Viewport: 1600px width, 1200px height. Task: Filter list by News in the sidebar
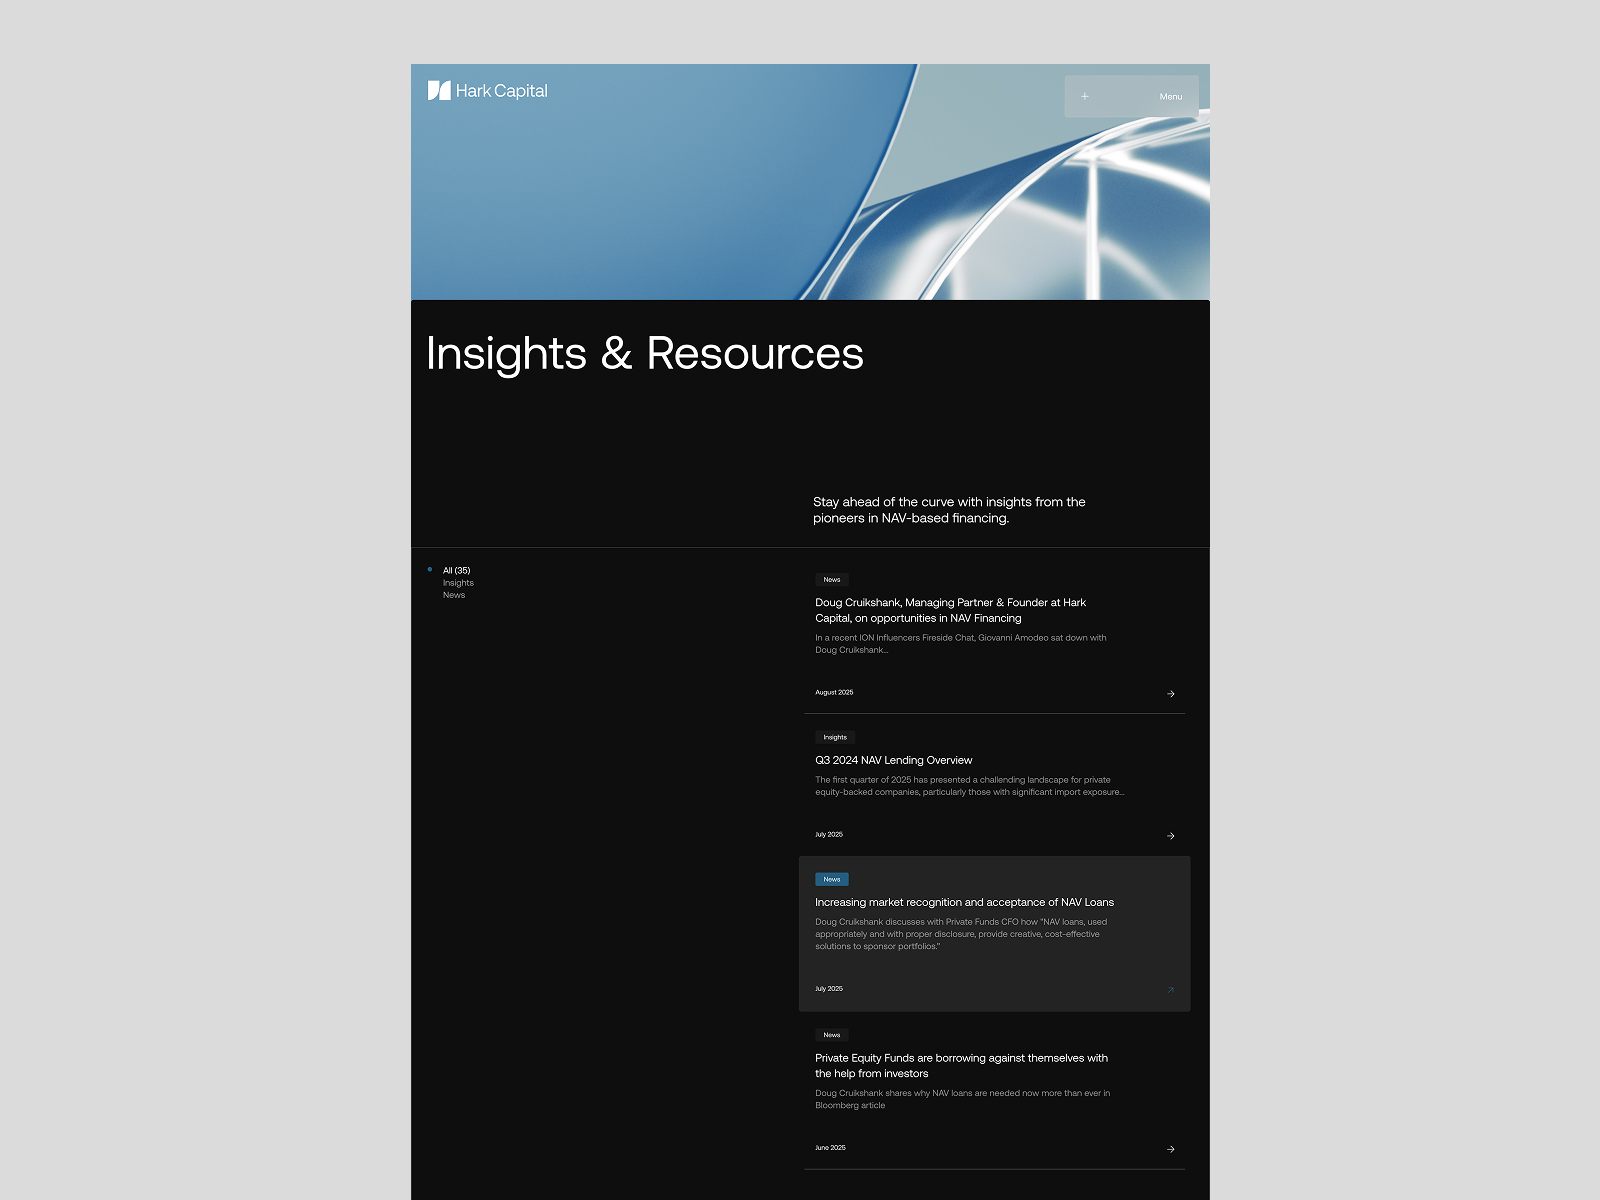(x=454, y=595)
